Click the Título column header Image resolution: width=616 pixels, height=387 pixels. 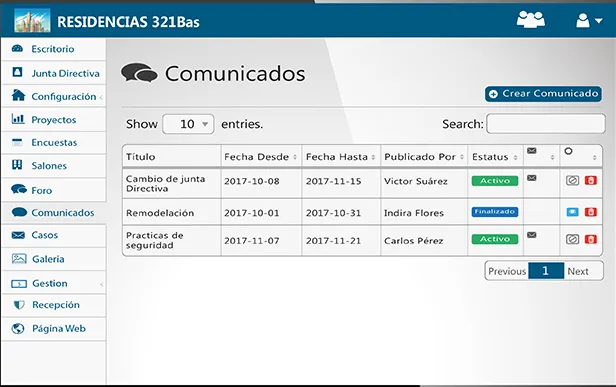coord(172,157)
